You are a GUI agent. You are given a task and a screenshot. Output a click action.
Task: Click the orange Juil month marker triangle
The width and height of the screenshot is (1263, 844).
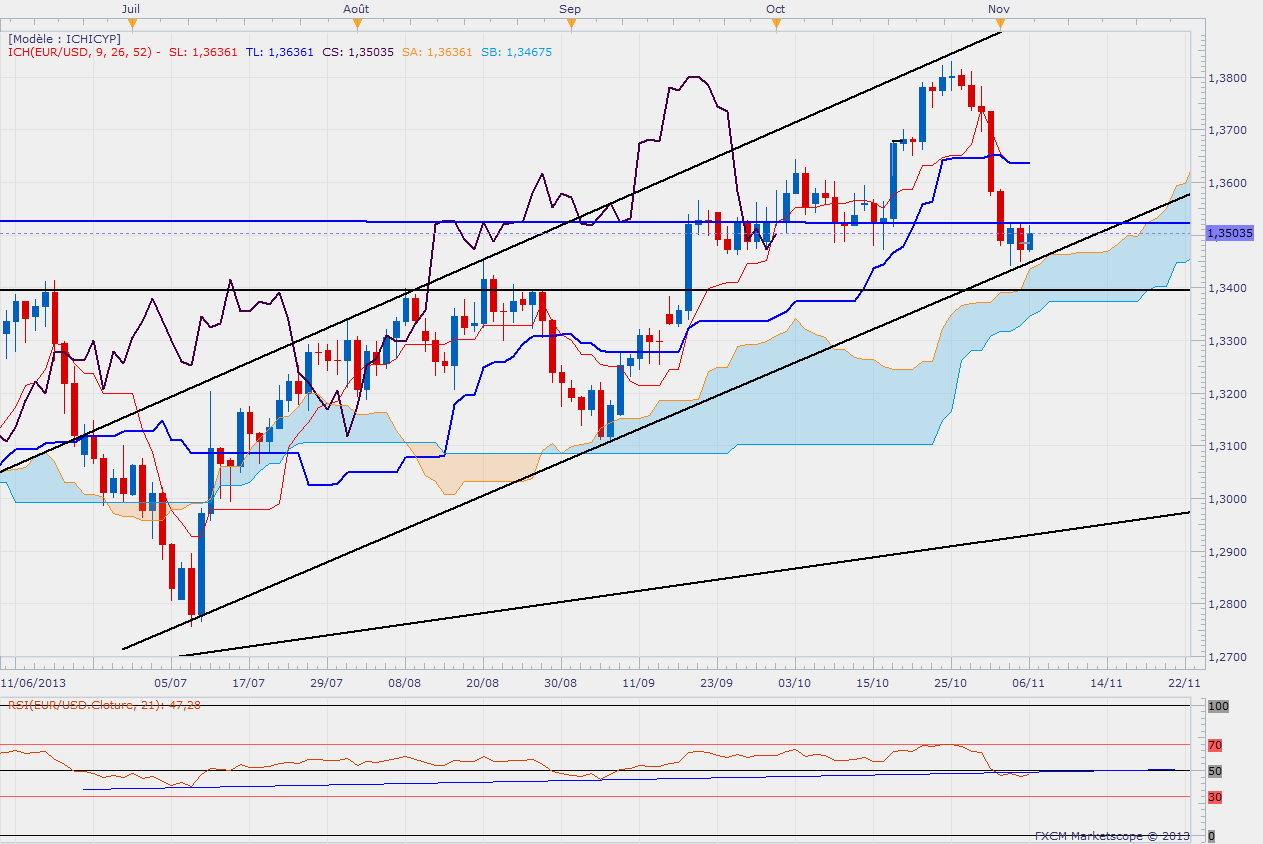pyautogui.click(x=130, y=22)
